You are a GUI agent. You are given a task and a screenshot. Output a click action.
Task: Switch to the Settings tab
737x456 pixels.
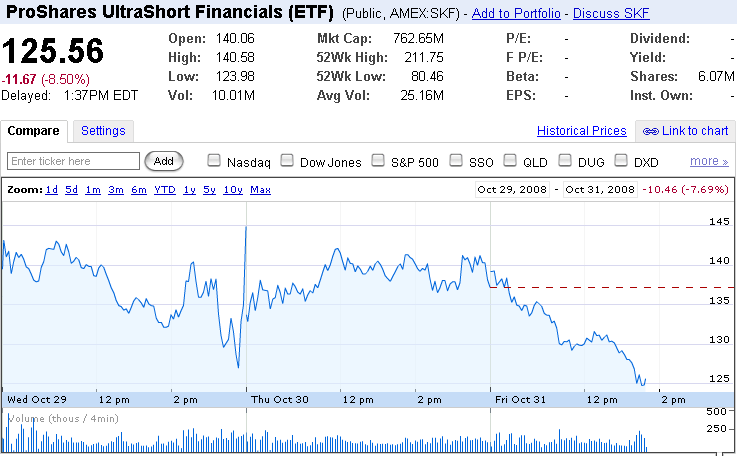pos(103,131)
